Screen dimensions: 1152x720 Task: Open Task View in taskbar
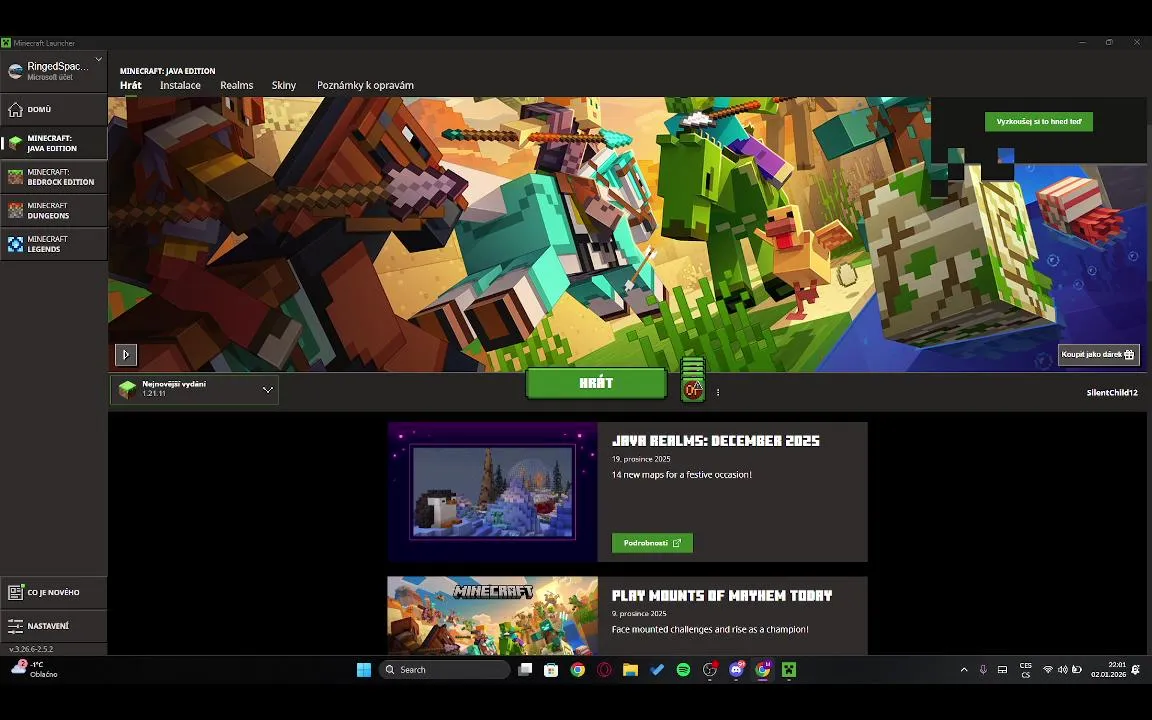[525, 670]
